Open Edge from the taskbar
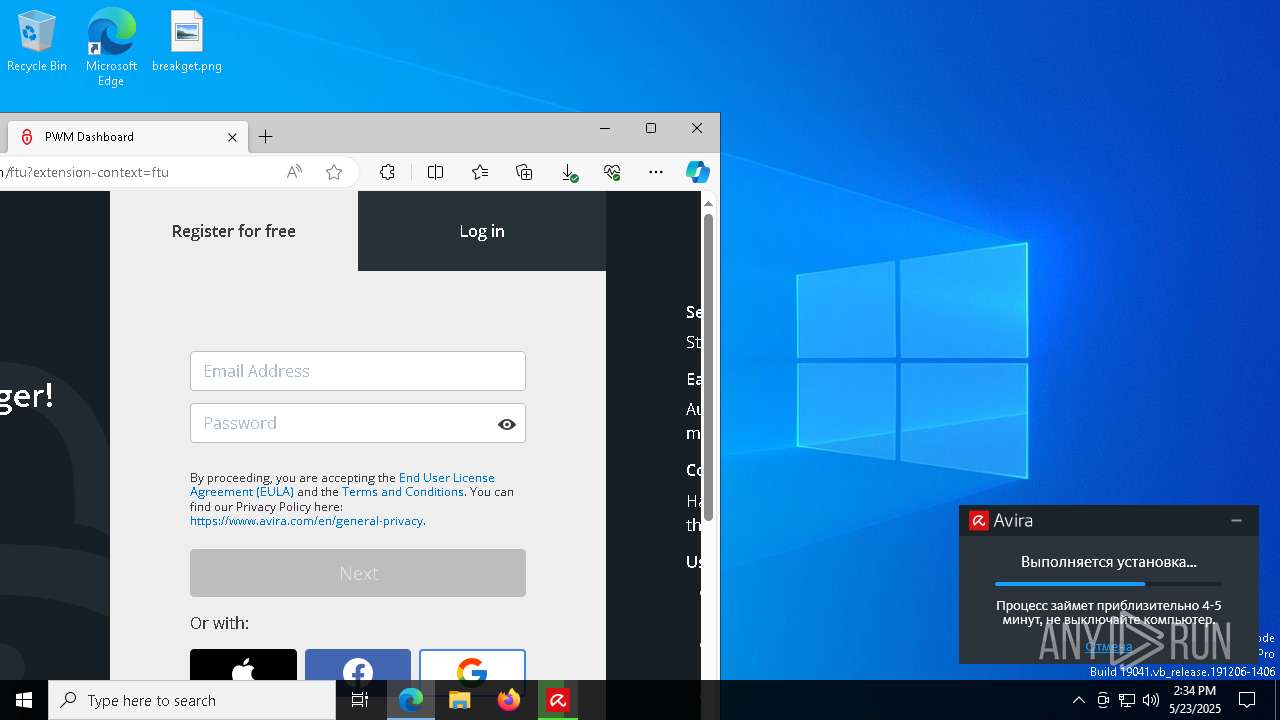 tap(411, 700)
